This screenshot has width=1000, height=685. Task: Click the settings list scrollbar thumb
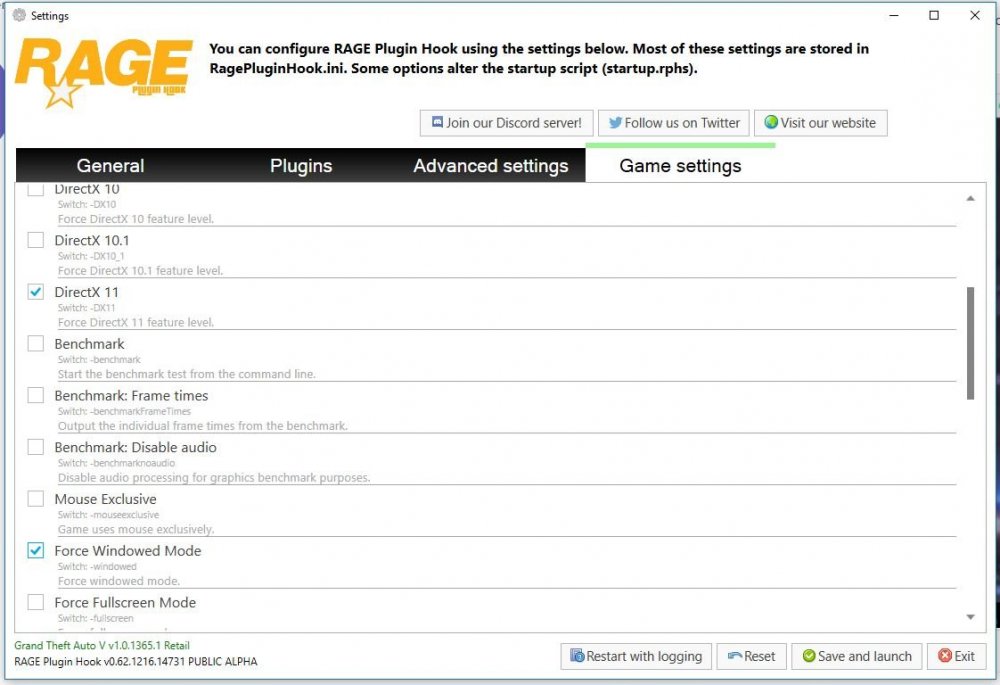(970, 343)
